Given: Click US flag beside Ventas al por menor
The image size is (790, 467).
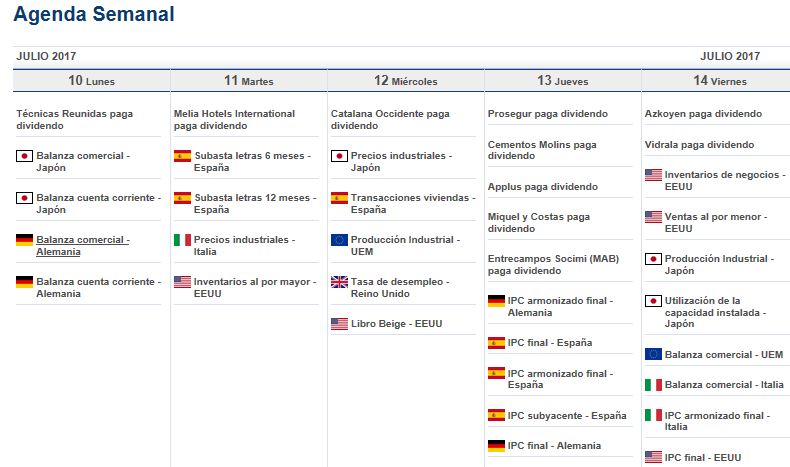Looking at the screenshot, I should coord(653,217).
